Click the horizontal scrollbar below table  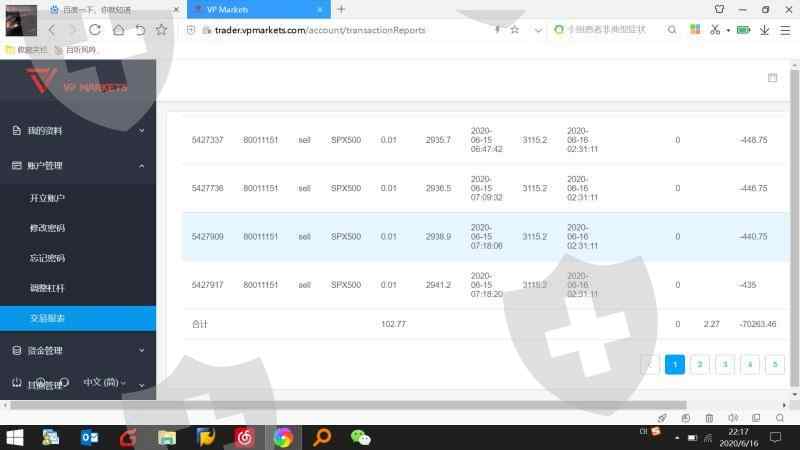400,405
